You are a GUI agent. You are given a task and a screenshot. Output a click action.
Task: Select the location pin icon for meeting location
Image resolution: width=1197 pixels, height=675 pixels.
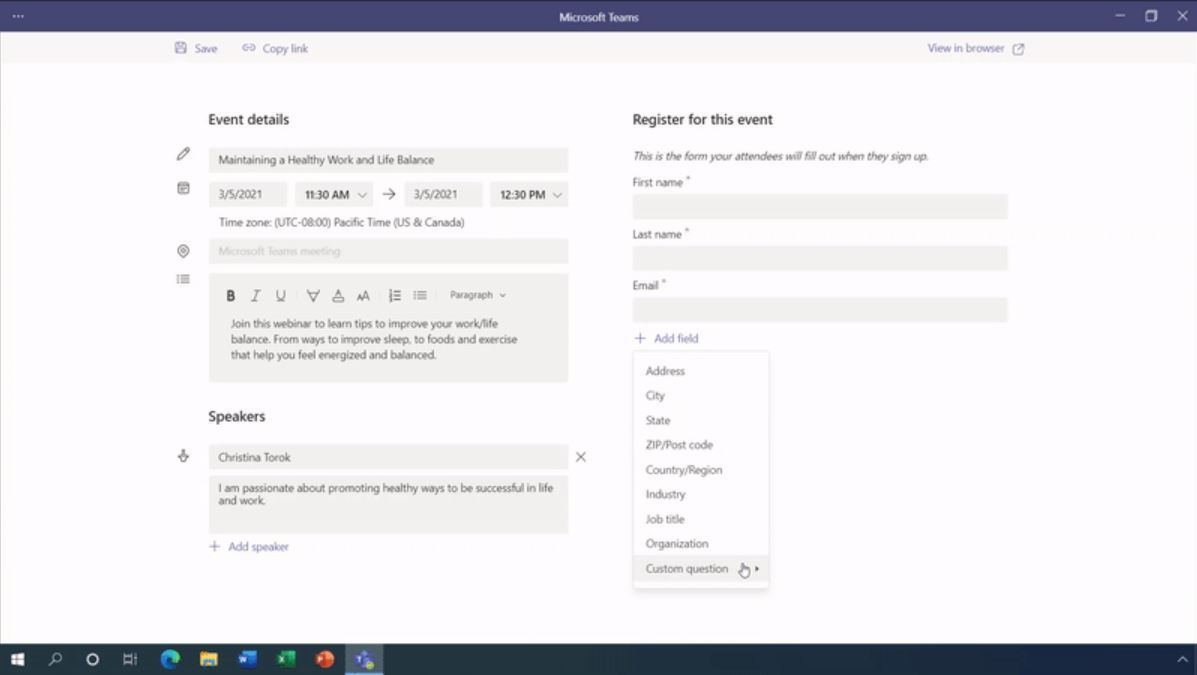pyautogui.click(x=183, y=251)
